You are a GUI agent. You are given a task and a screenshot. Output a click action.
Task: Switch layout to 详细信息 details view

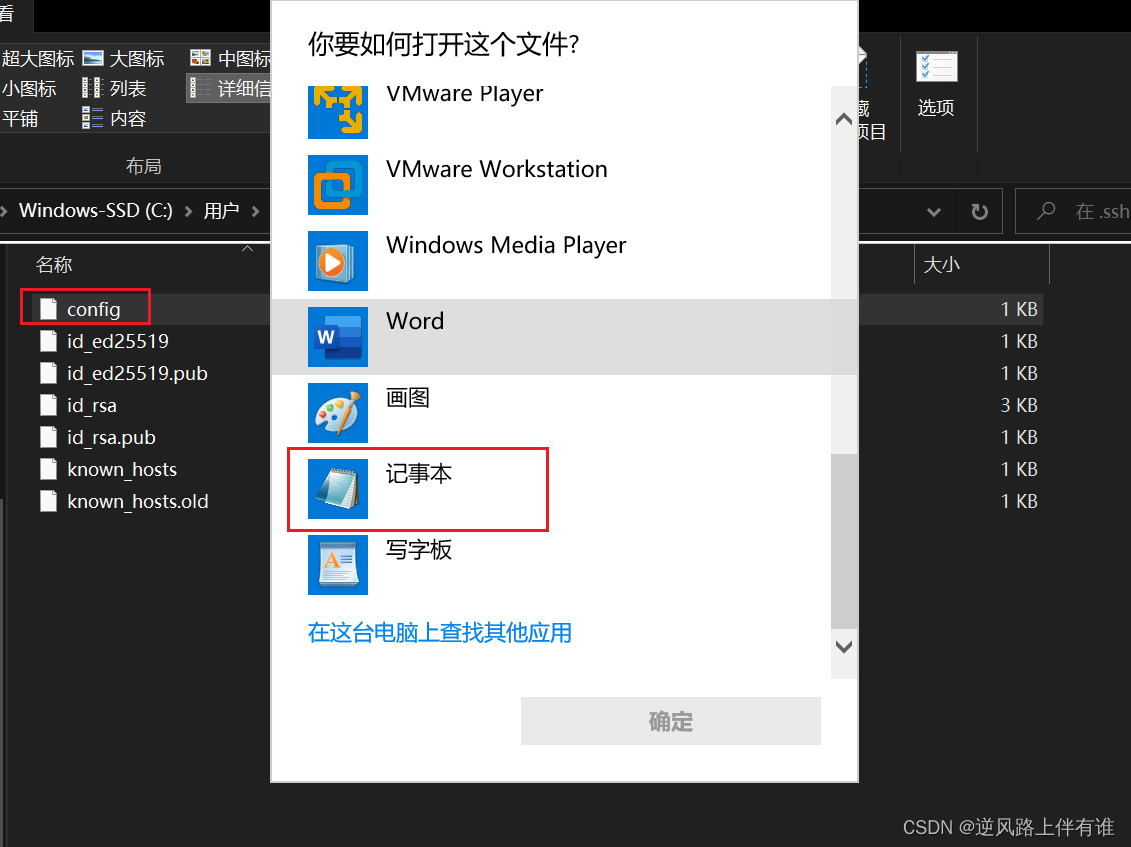[x=229, y=88]
